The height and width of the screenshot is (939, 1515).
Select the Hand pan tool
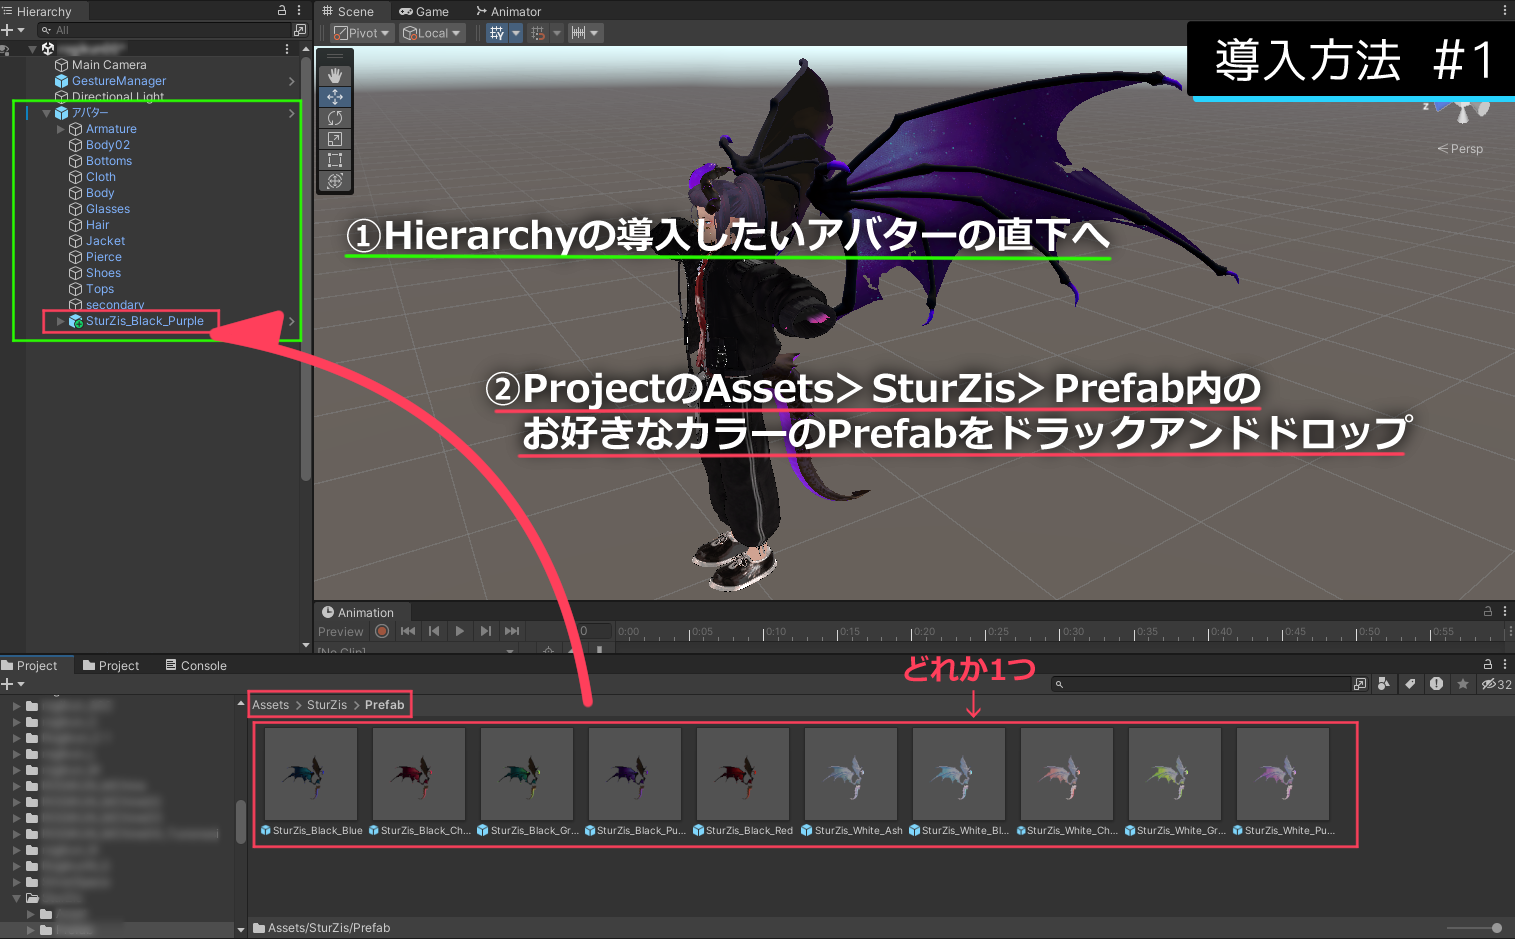point(335,74)
